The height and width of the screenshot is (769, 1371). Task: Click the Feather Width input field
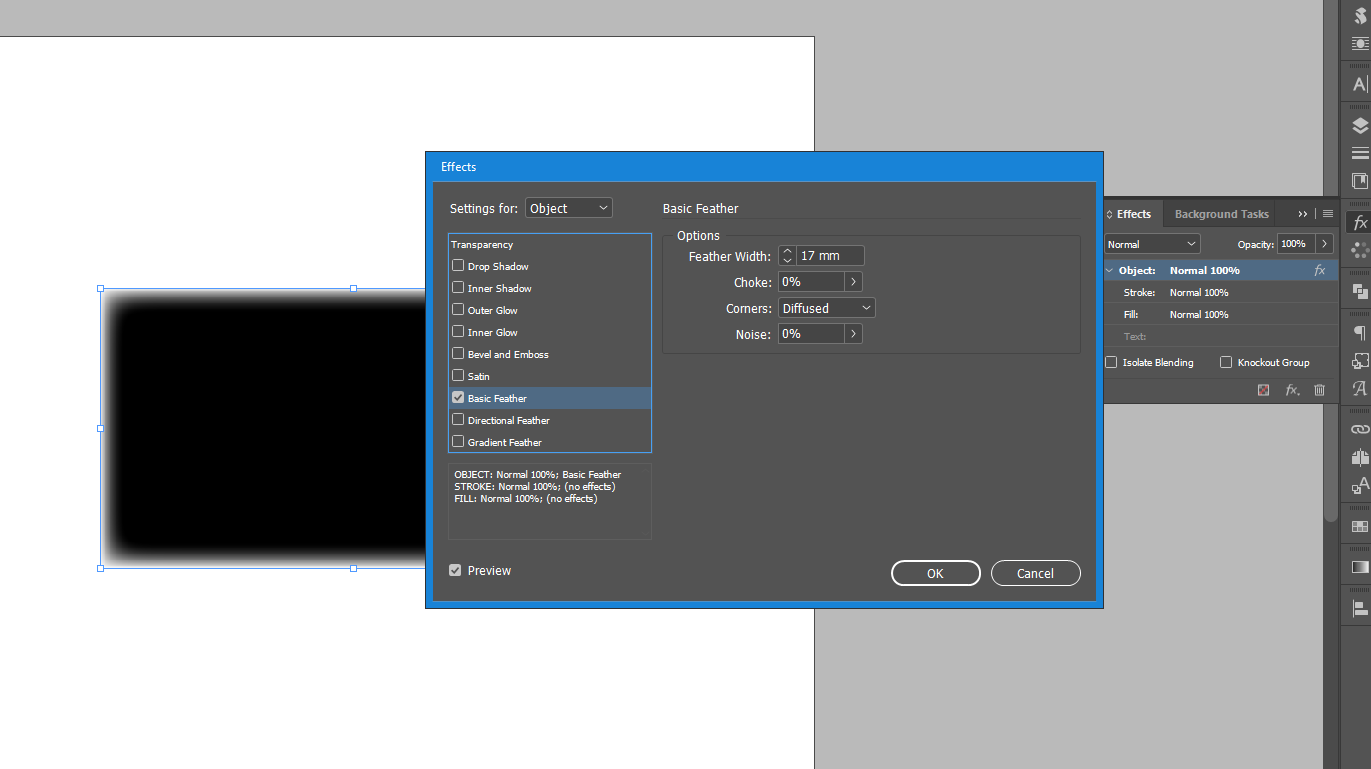click(x=830, y=256)
